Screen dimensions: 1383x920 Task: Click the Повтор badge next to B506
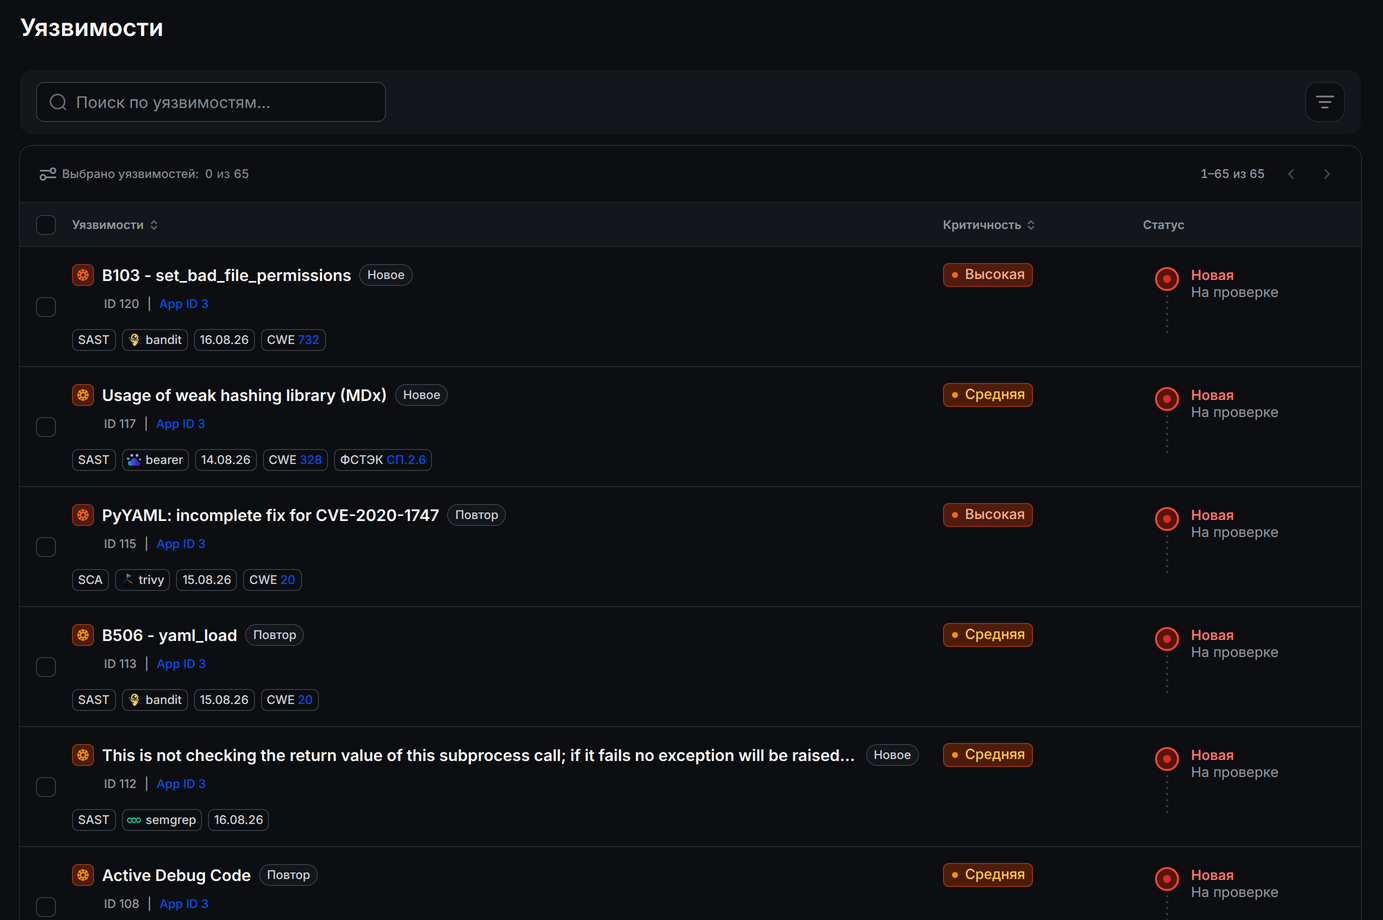click(275, 635)
